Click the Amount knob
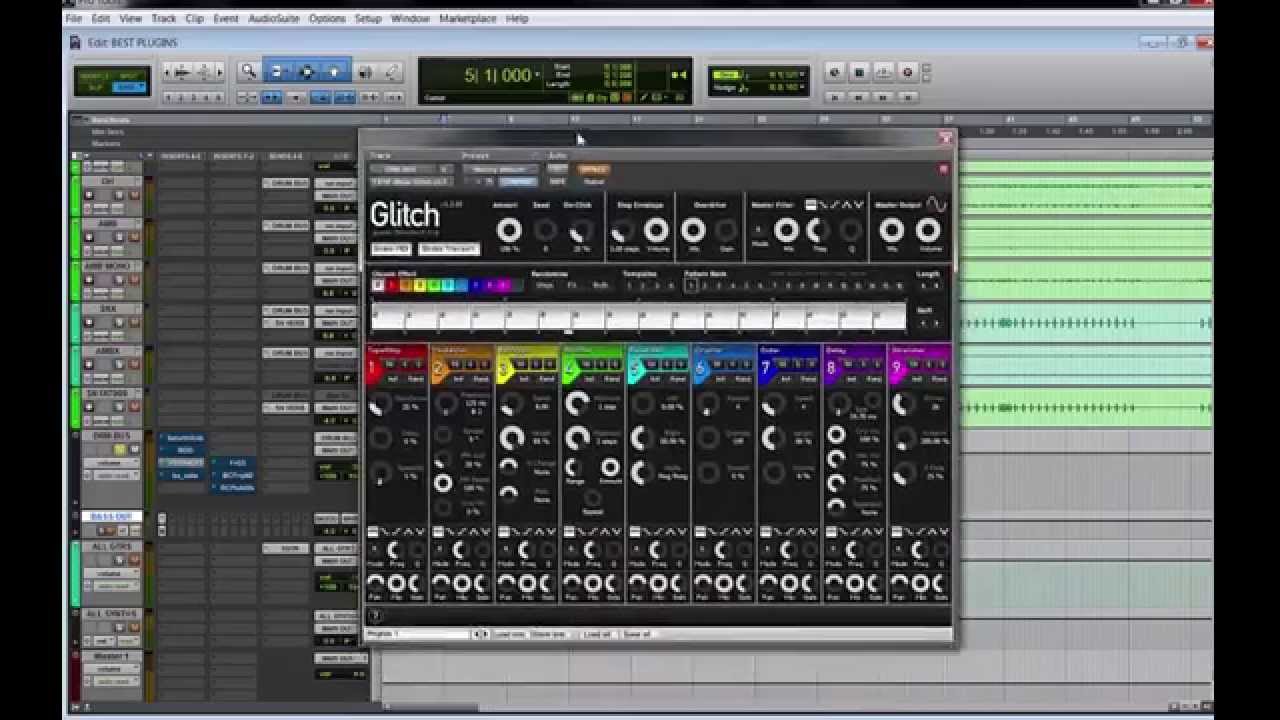This screenshot has height=720, width=1280. [509, 231]
